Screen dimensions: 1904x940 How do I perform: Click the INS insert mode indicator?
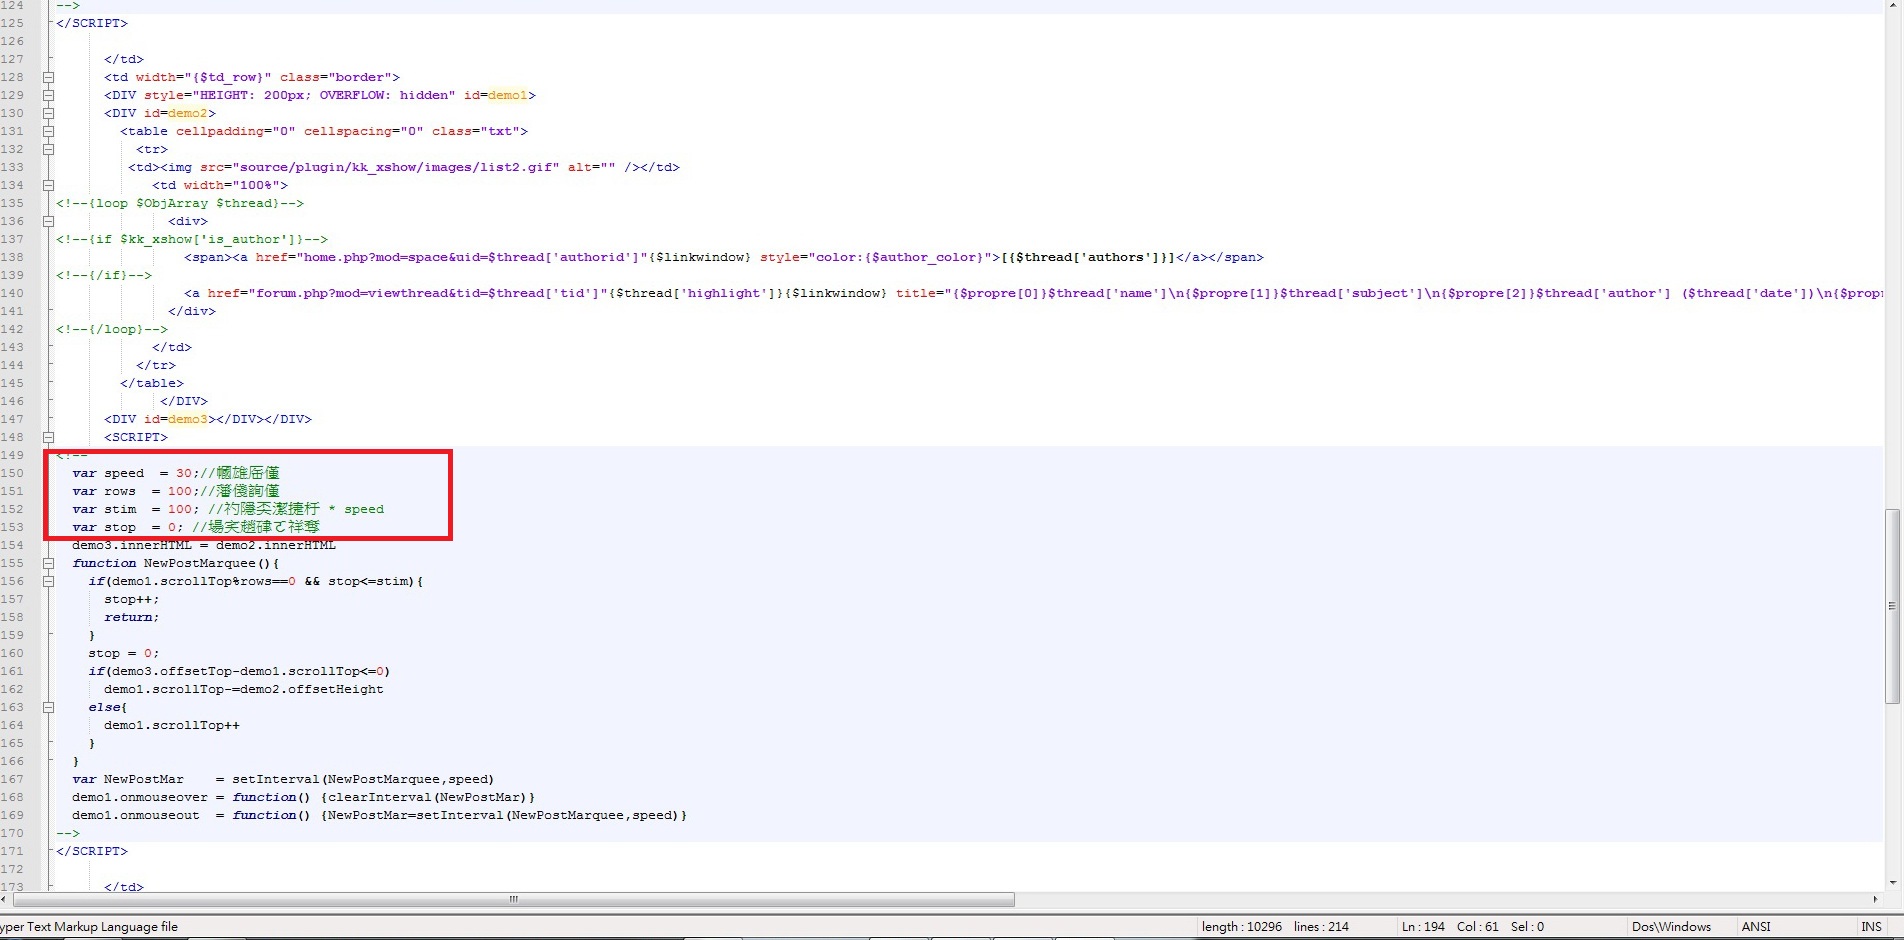point(1871,927)
